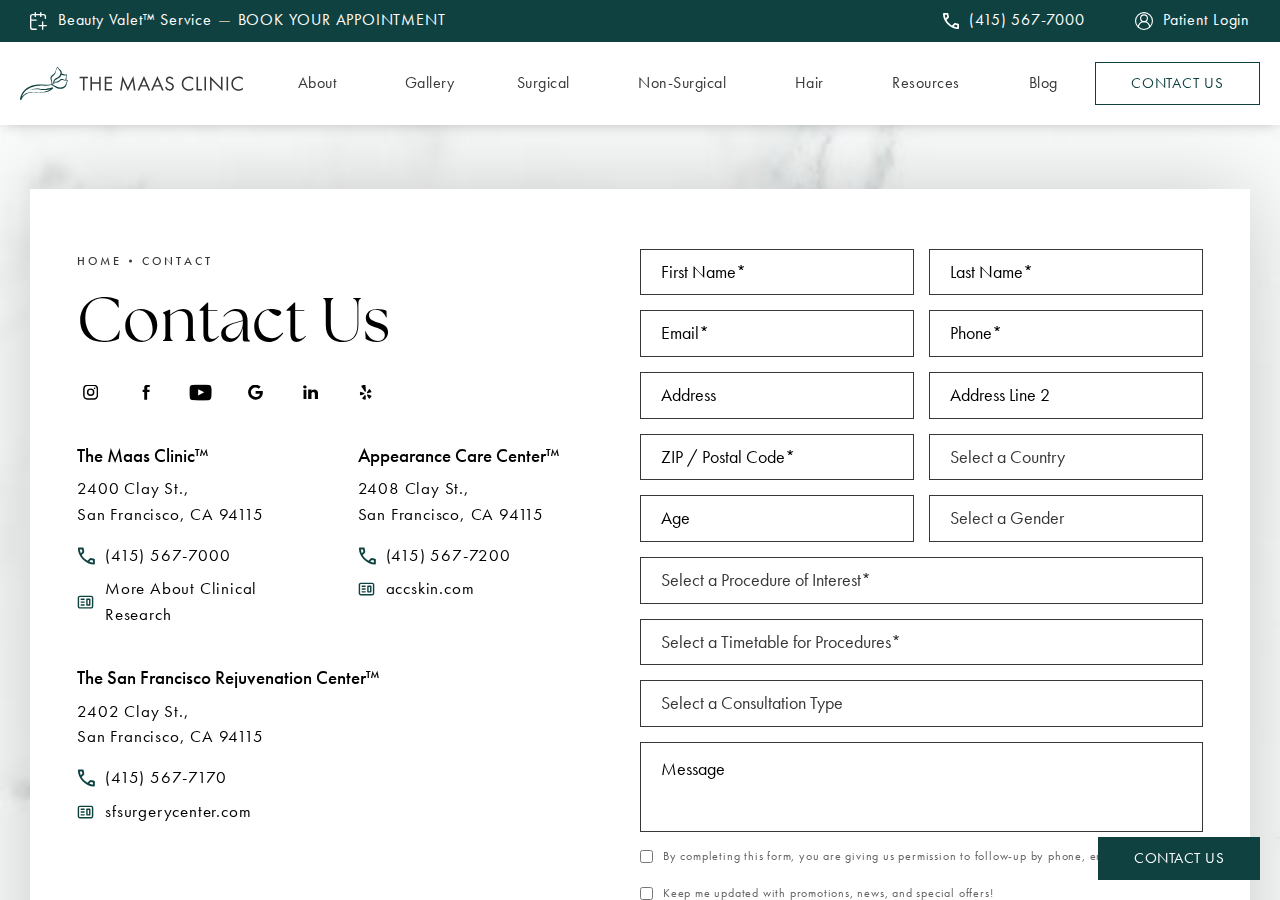Open the Surgical menu
This screenshot has width=1280, height=900.
tap(543, 83)
